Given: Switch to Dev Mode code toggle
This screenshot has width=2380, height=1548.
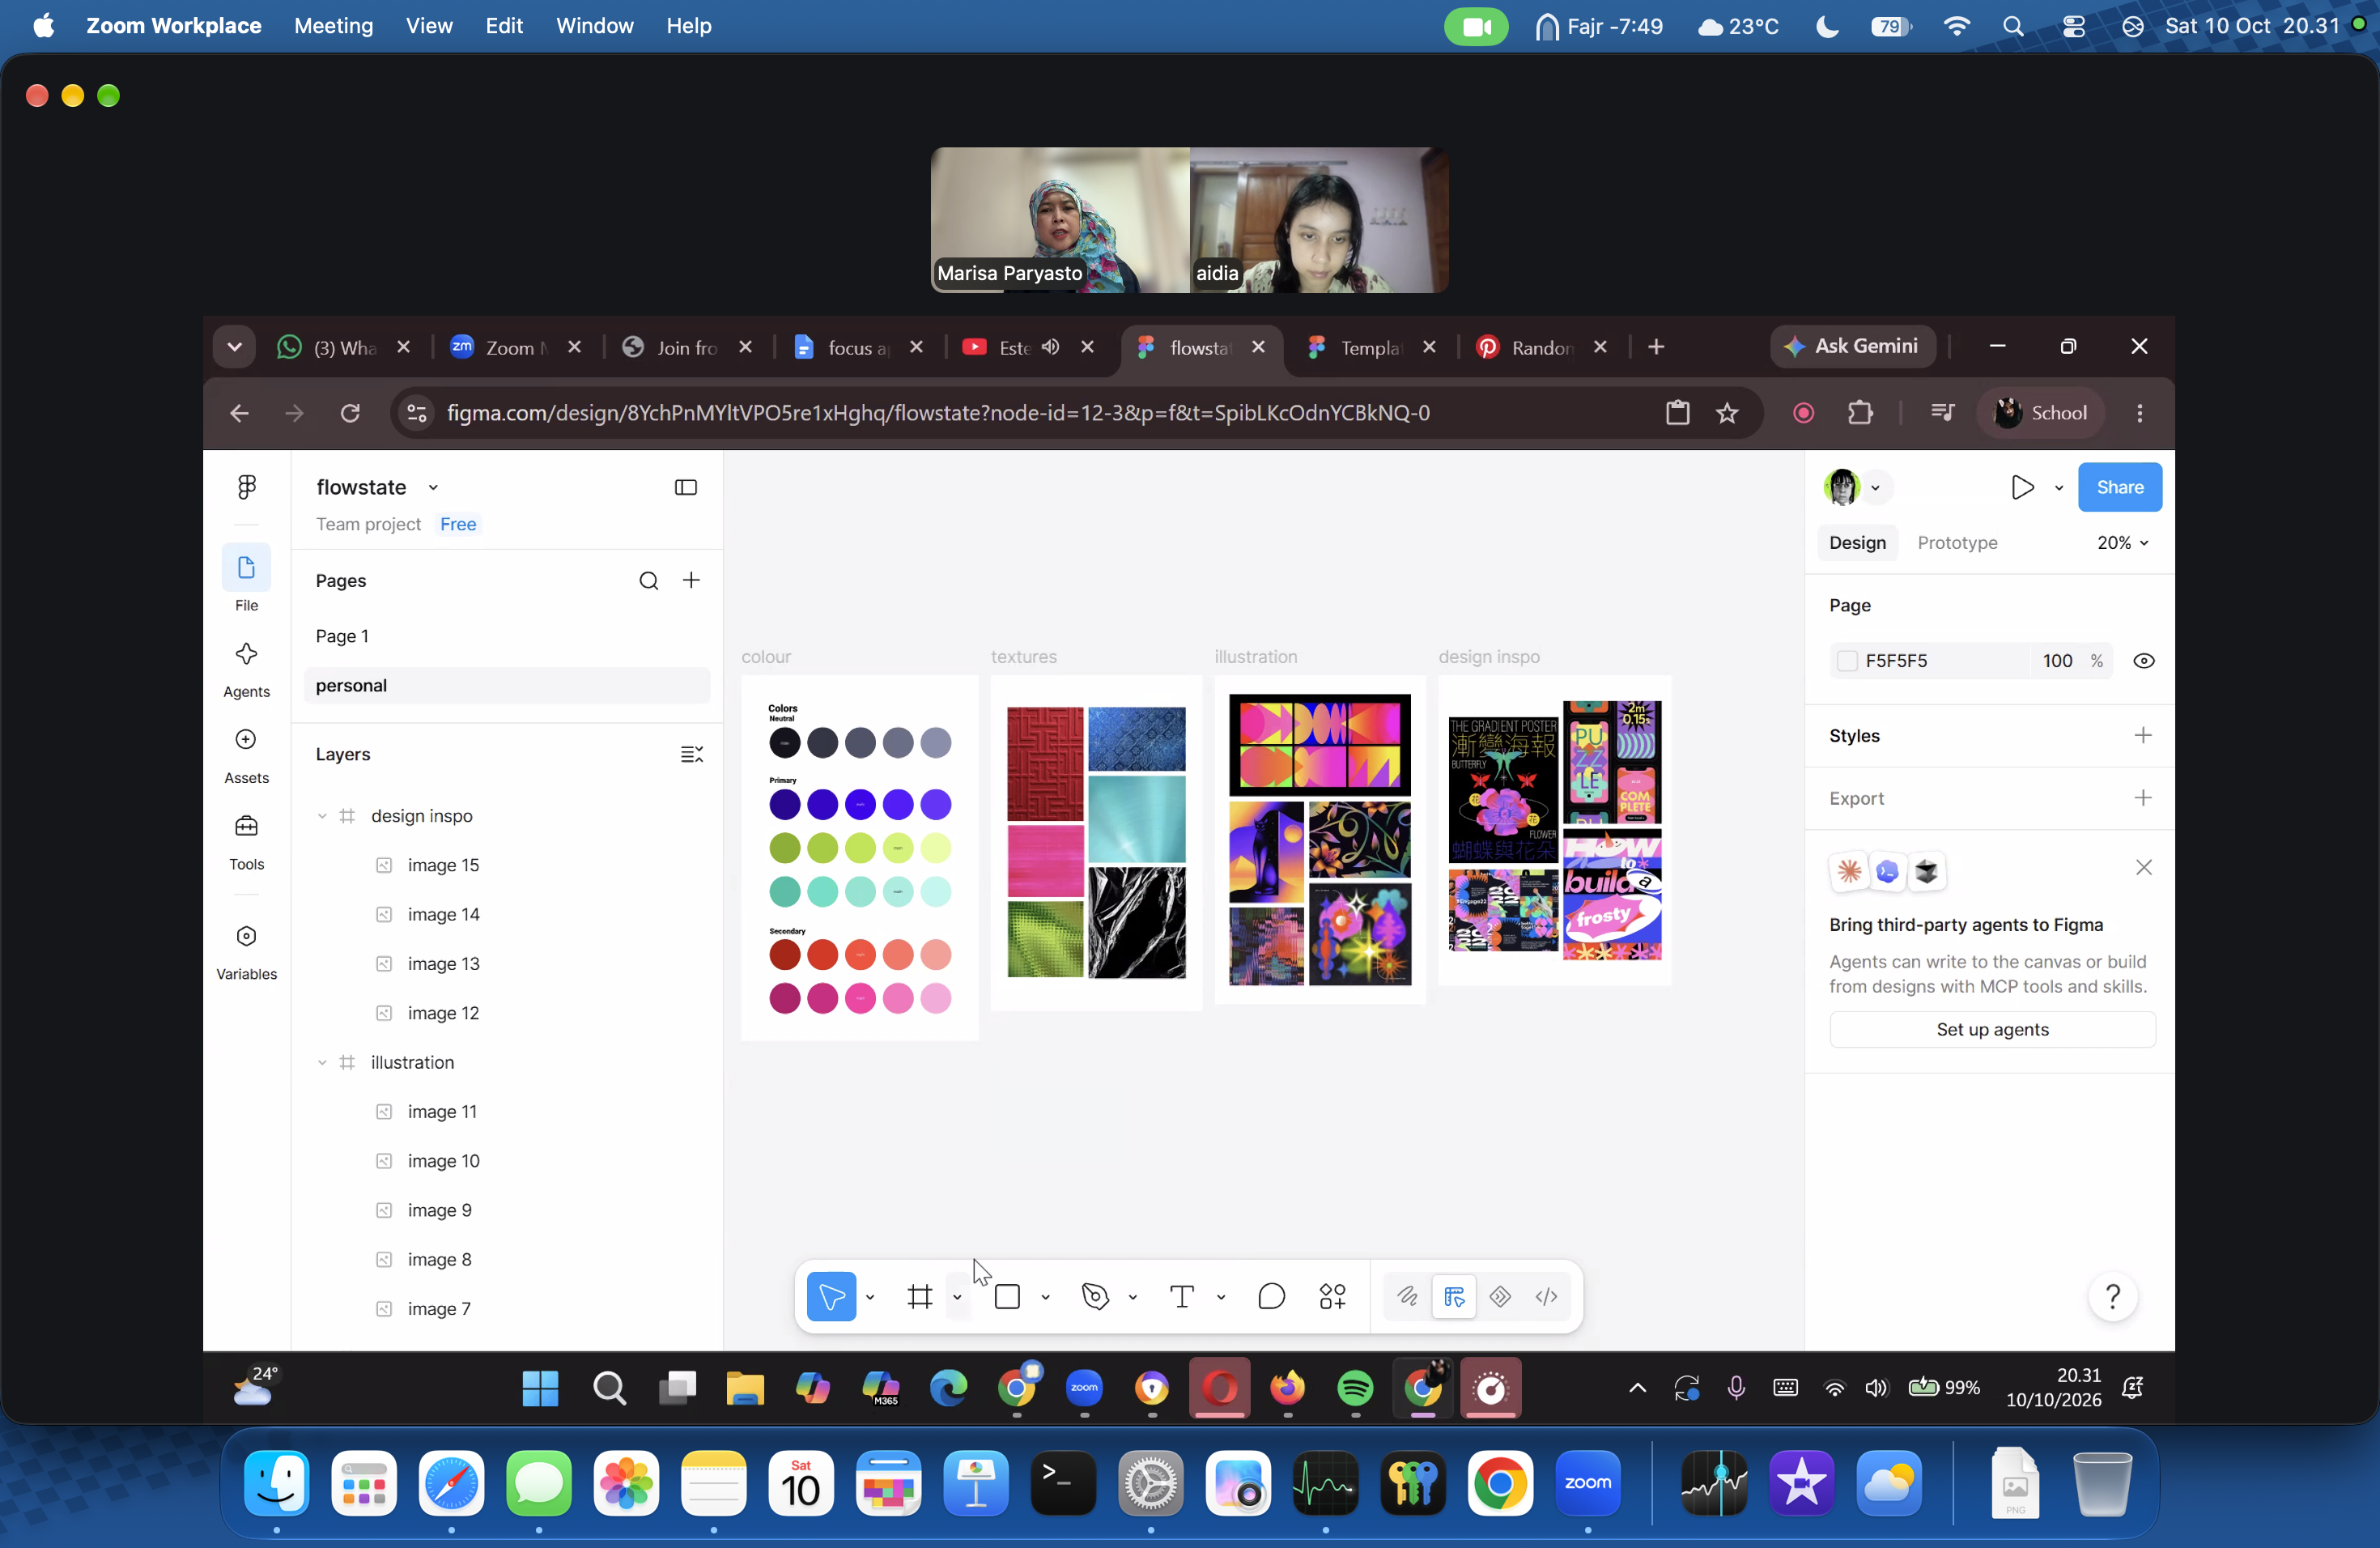Looking at the screenshot, I should 1546,1296.
